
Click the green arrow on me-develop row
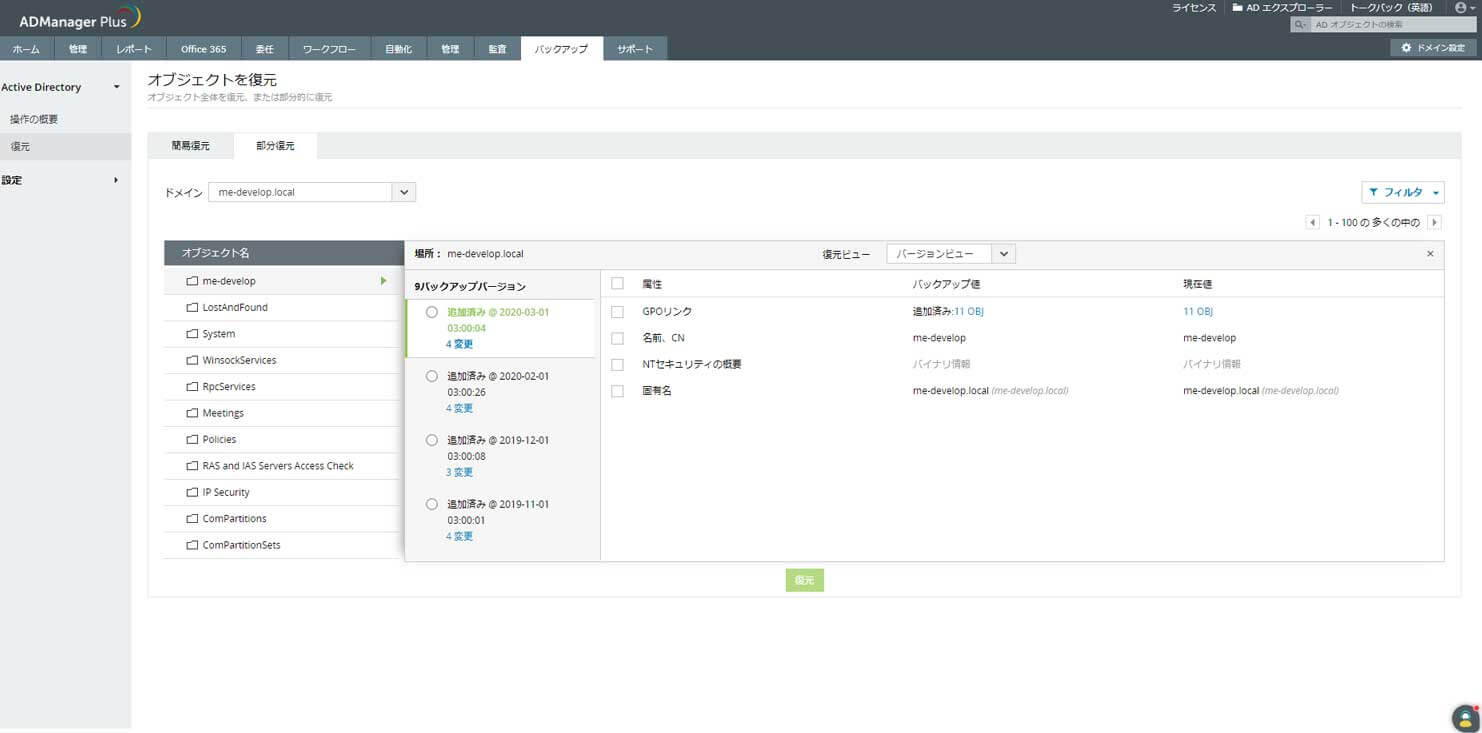pos(383,281)
